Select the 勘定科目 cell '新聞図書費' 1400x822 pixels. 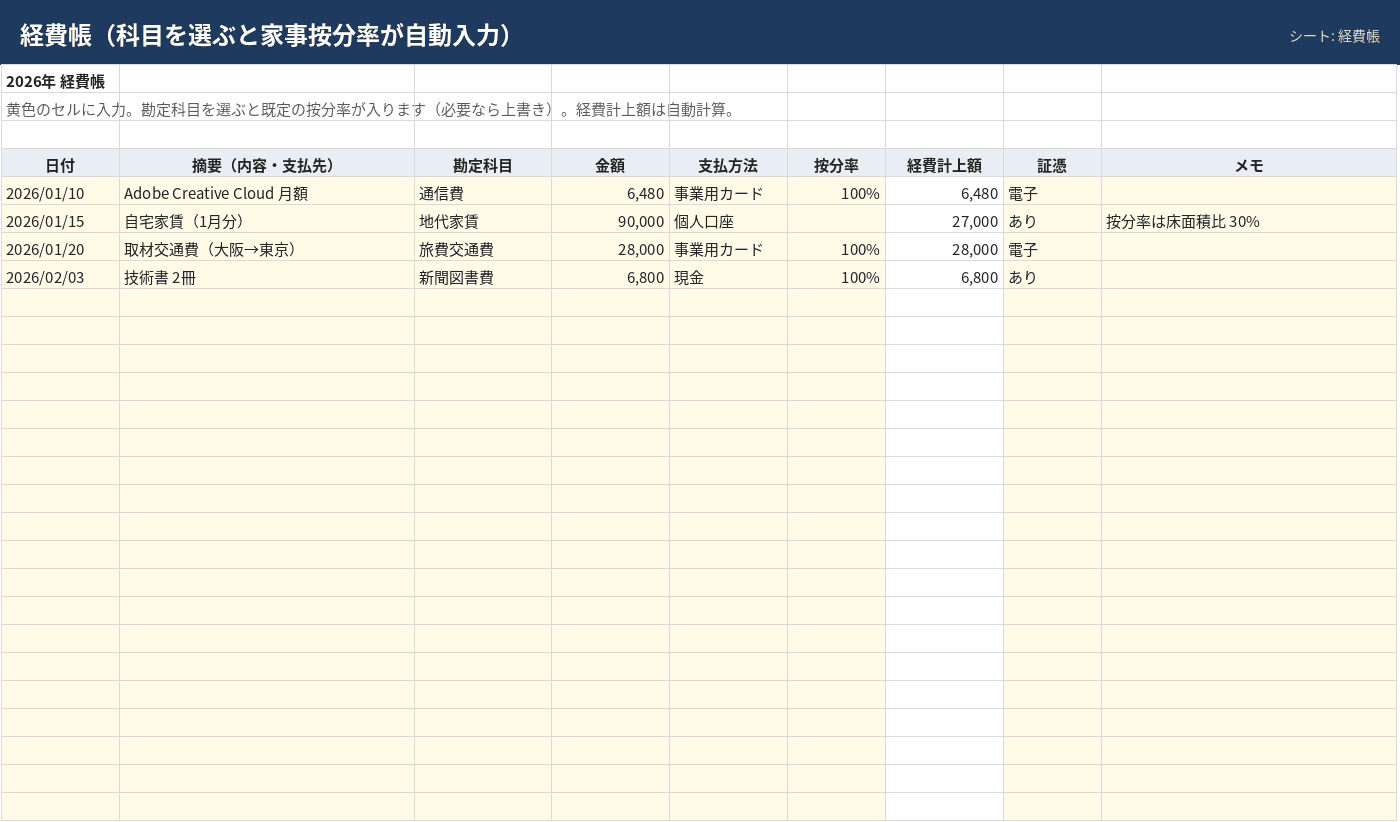(483, 276)
